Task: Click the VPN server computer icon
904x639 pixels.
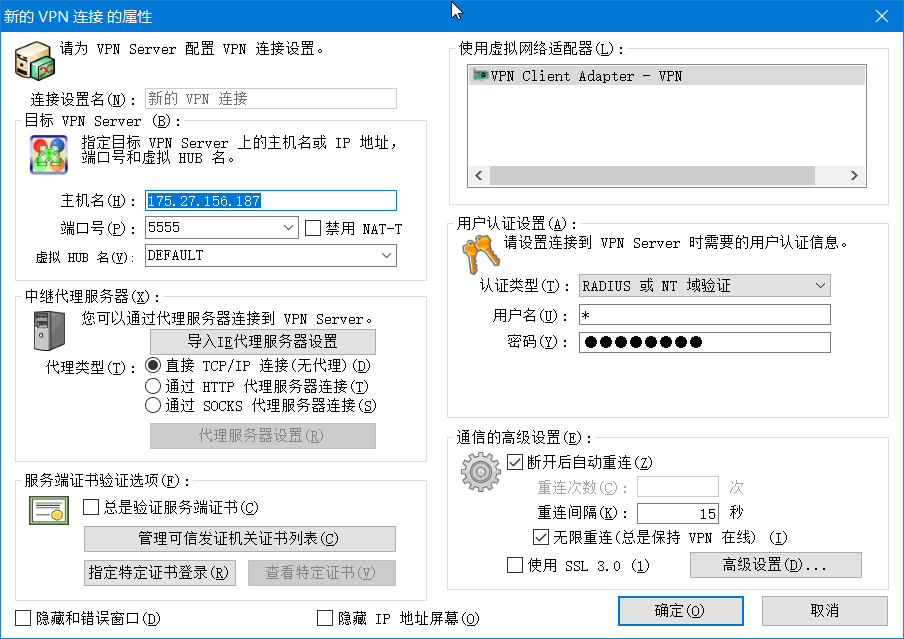Action: tap(34, 61)
